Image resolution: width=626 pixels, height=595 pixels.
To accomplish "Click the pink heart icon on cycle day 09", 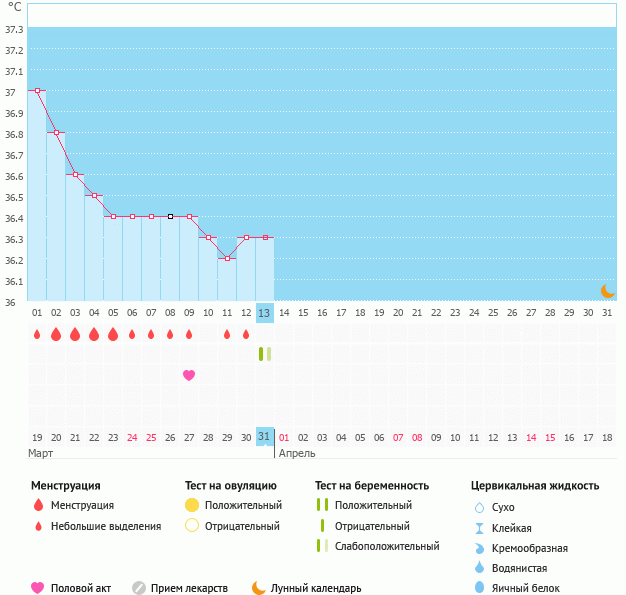I will [189, 375].
